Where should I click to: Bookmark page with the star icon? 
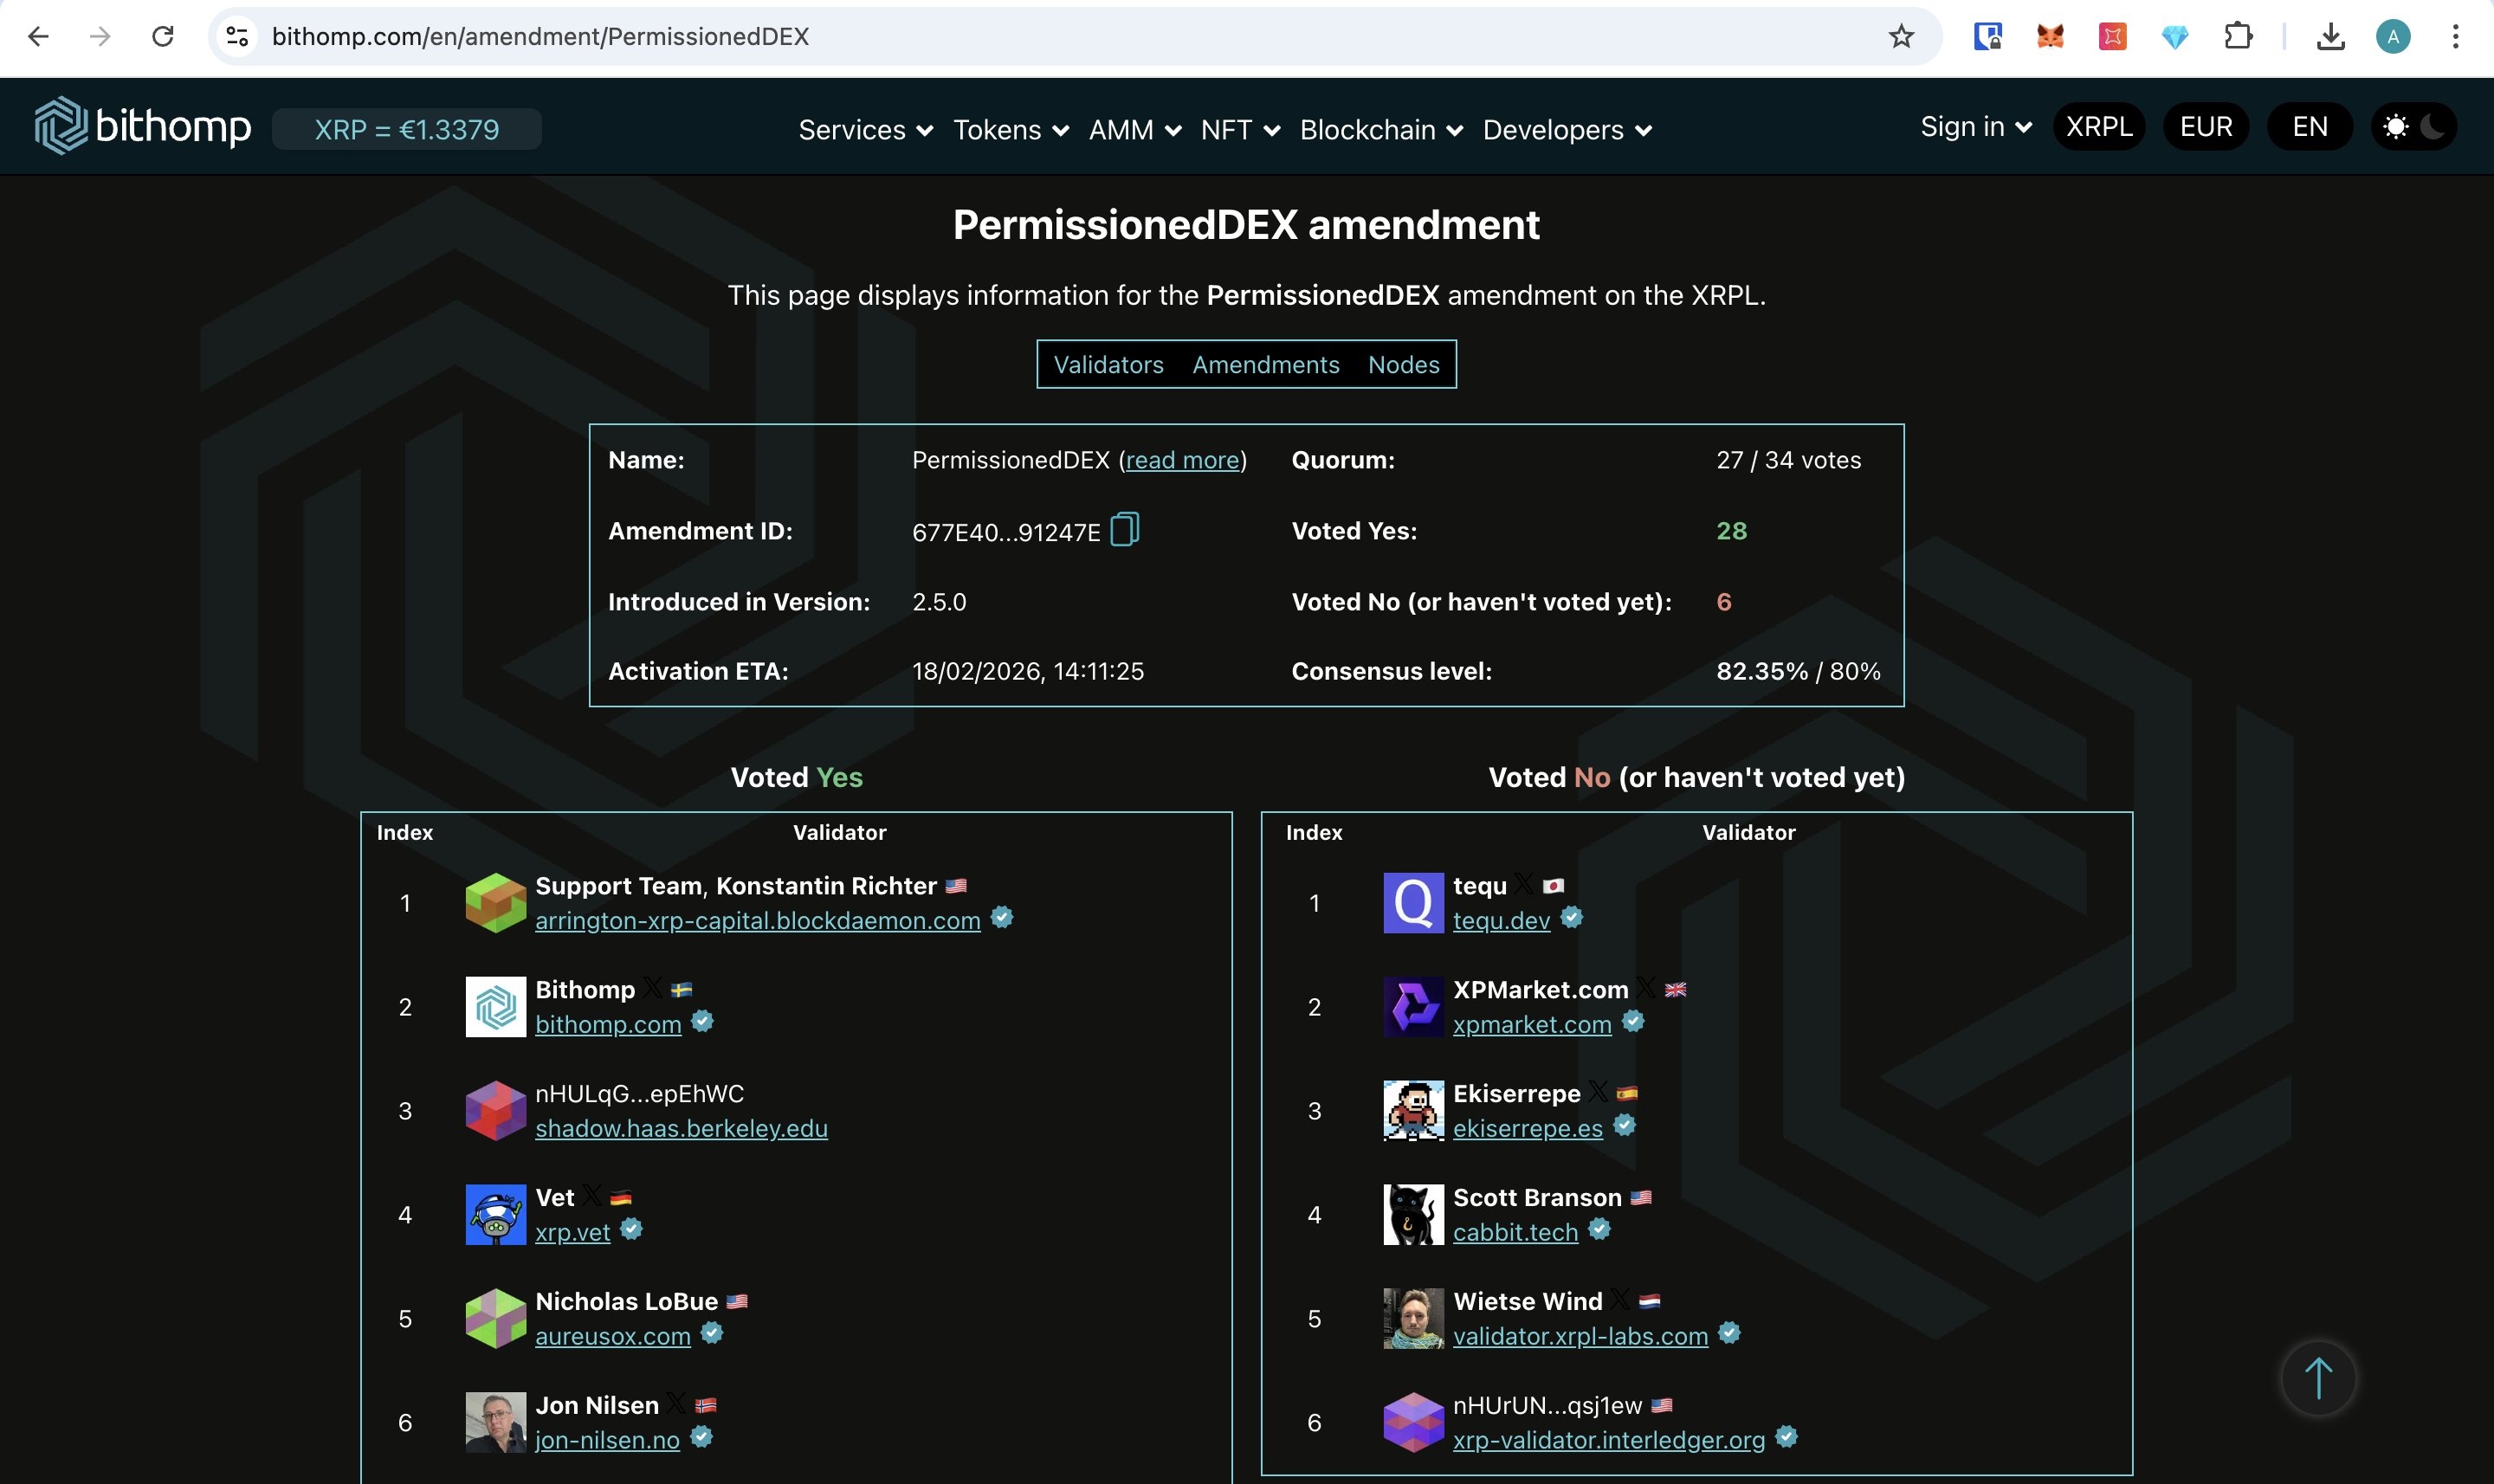click(1900, 37)
